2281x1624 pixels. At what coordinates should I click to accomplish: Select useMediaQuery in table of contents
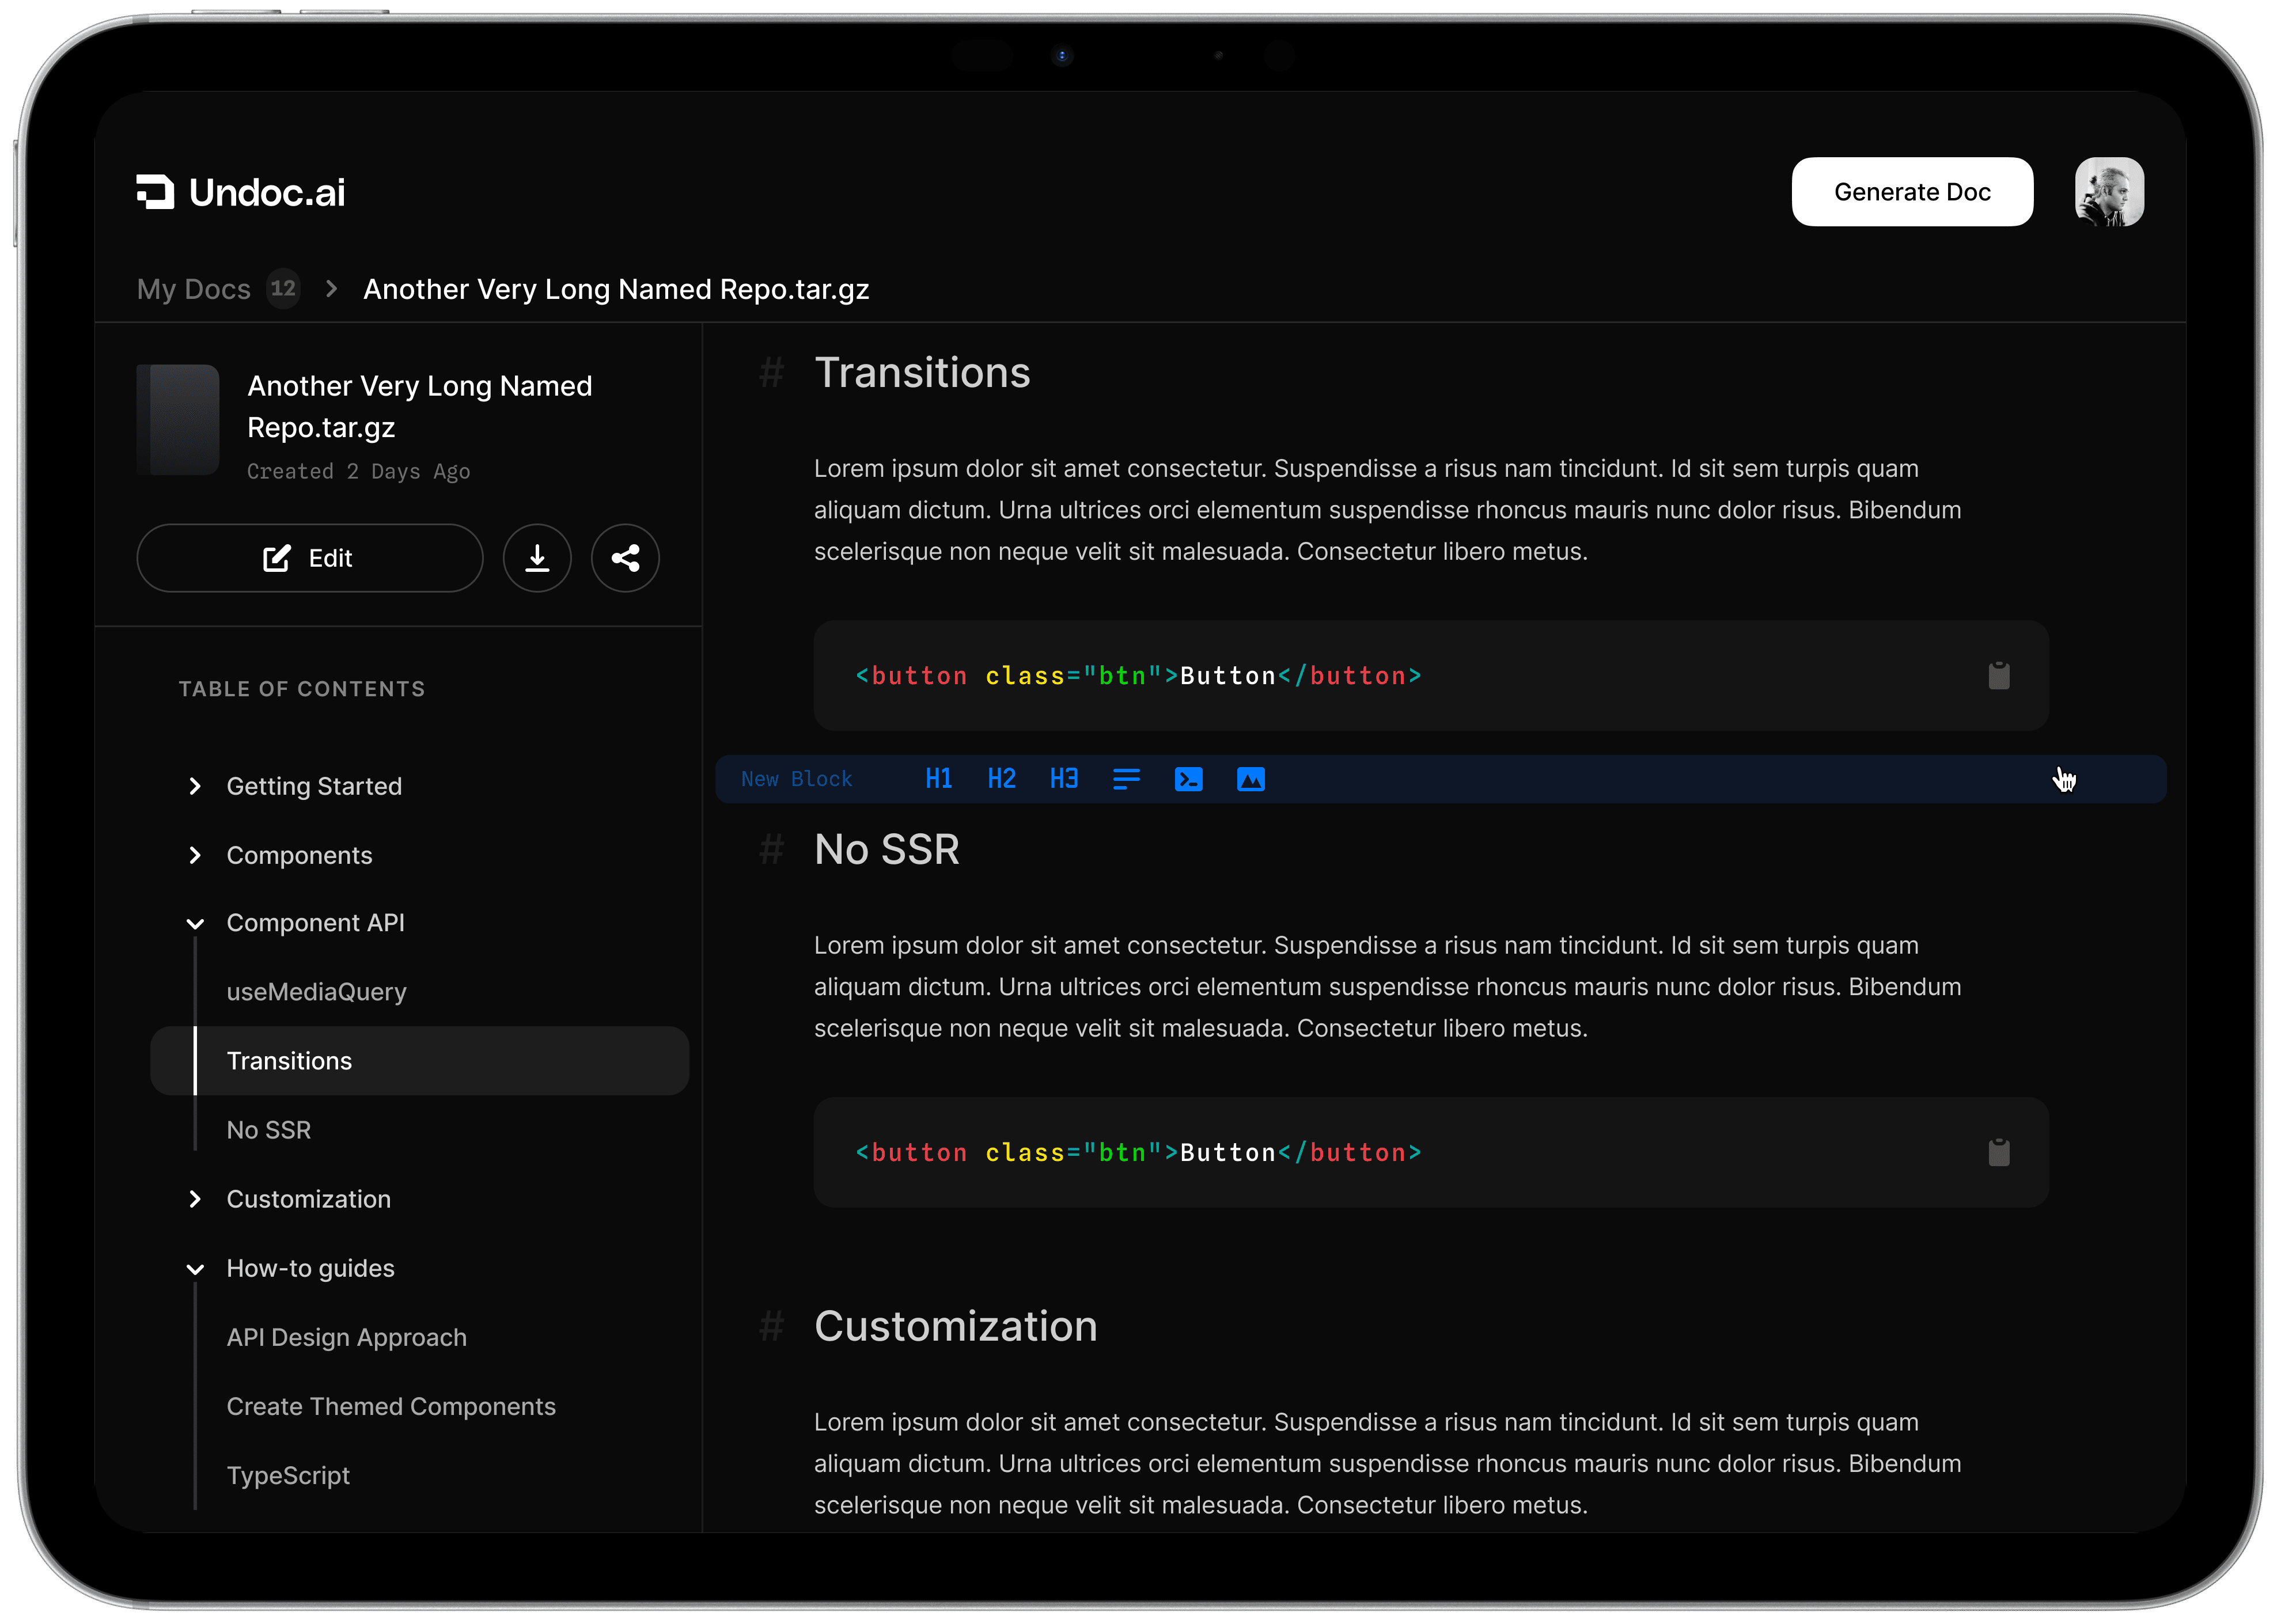pyautogui.click(x=316, y=992)
